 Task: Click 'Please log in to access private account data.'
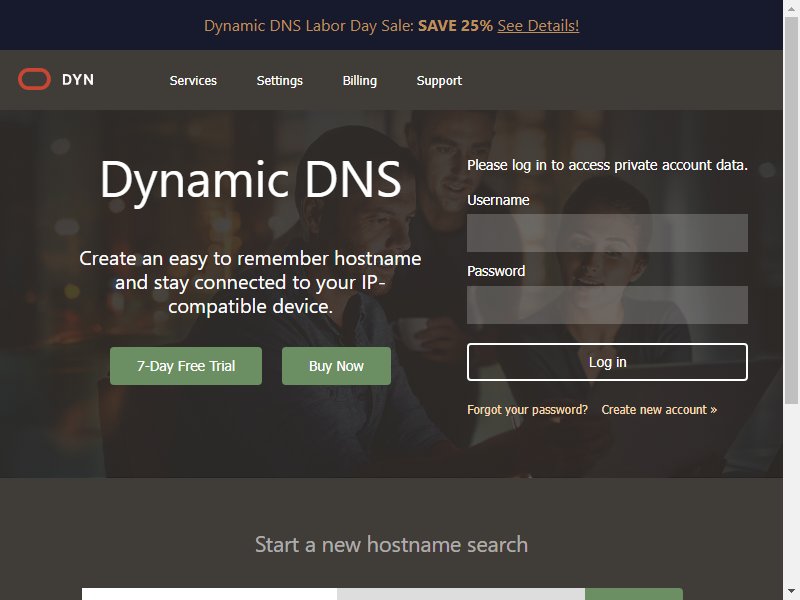[607, 165]
